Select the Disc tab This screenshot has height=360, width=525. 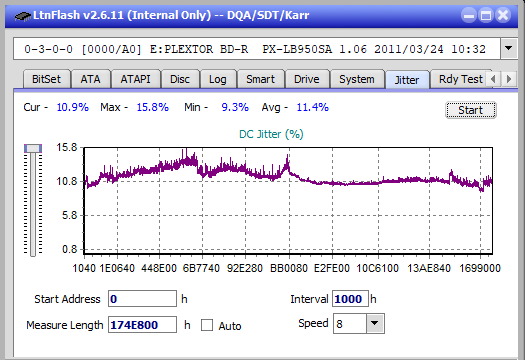pos(180,79)
